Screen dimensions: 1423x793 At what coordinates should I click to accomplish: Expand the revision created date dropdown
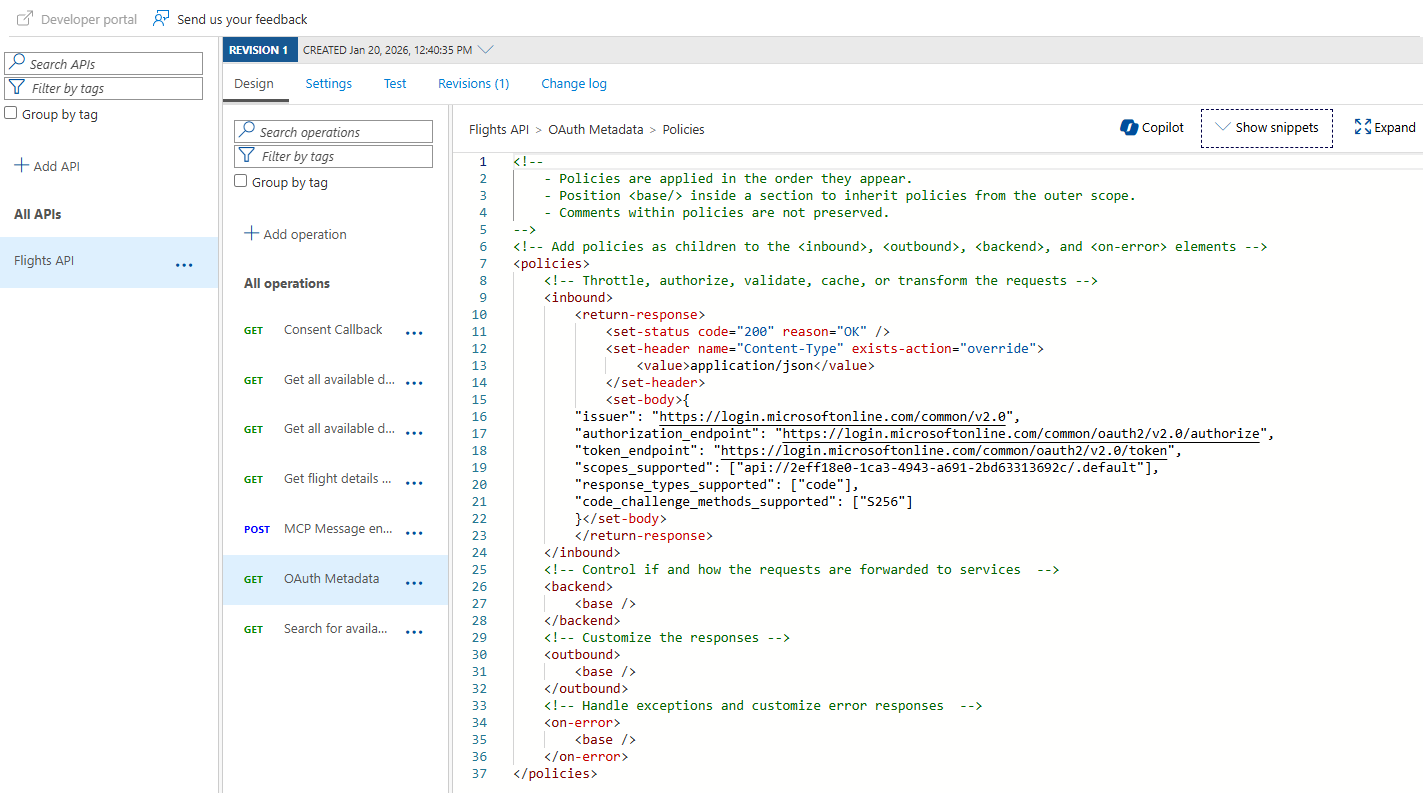484,47
